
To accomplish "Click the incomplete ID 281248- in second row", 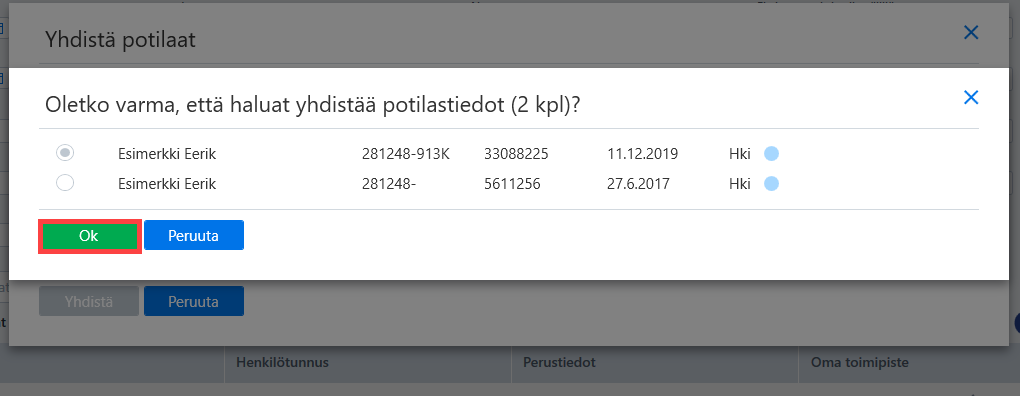I will tap(388, 184).
